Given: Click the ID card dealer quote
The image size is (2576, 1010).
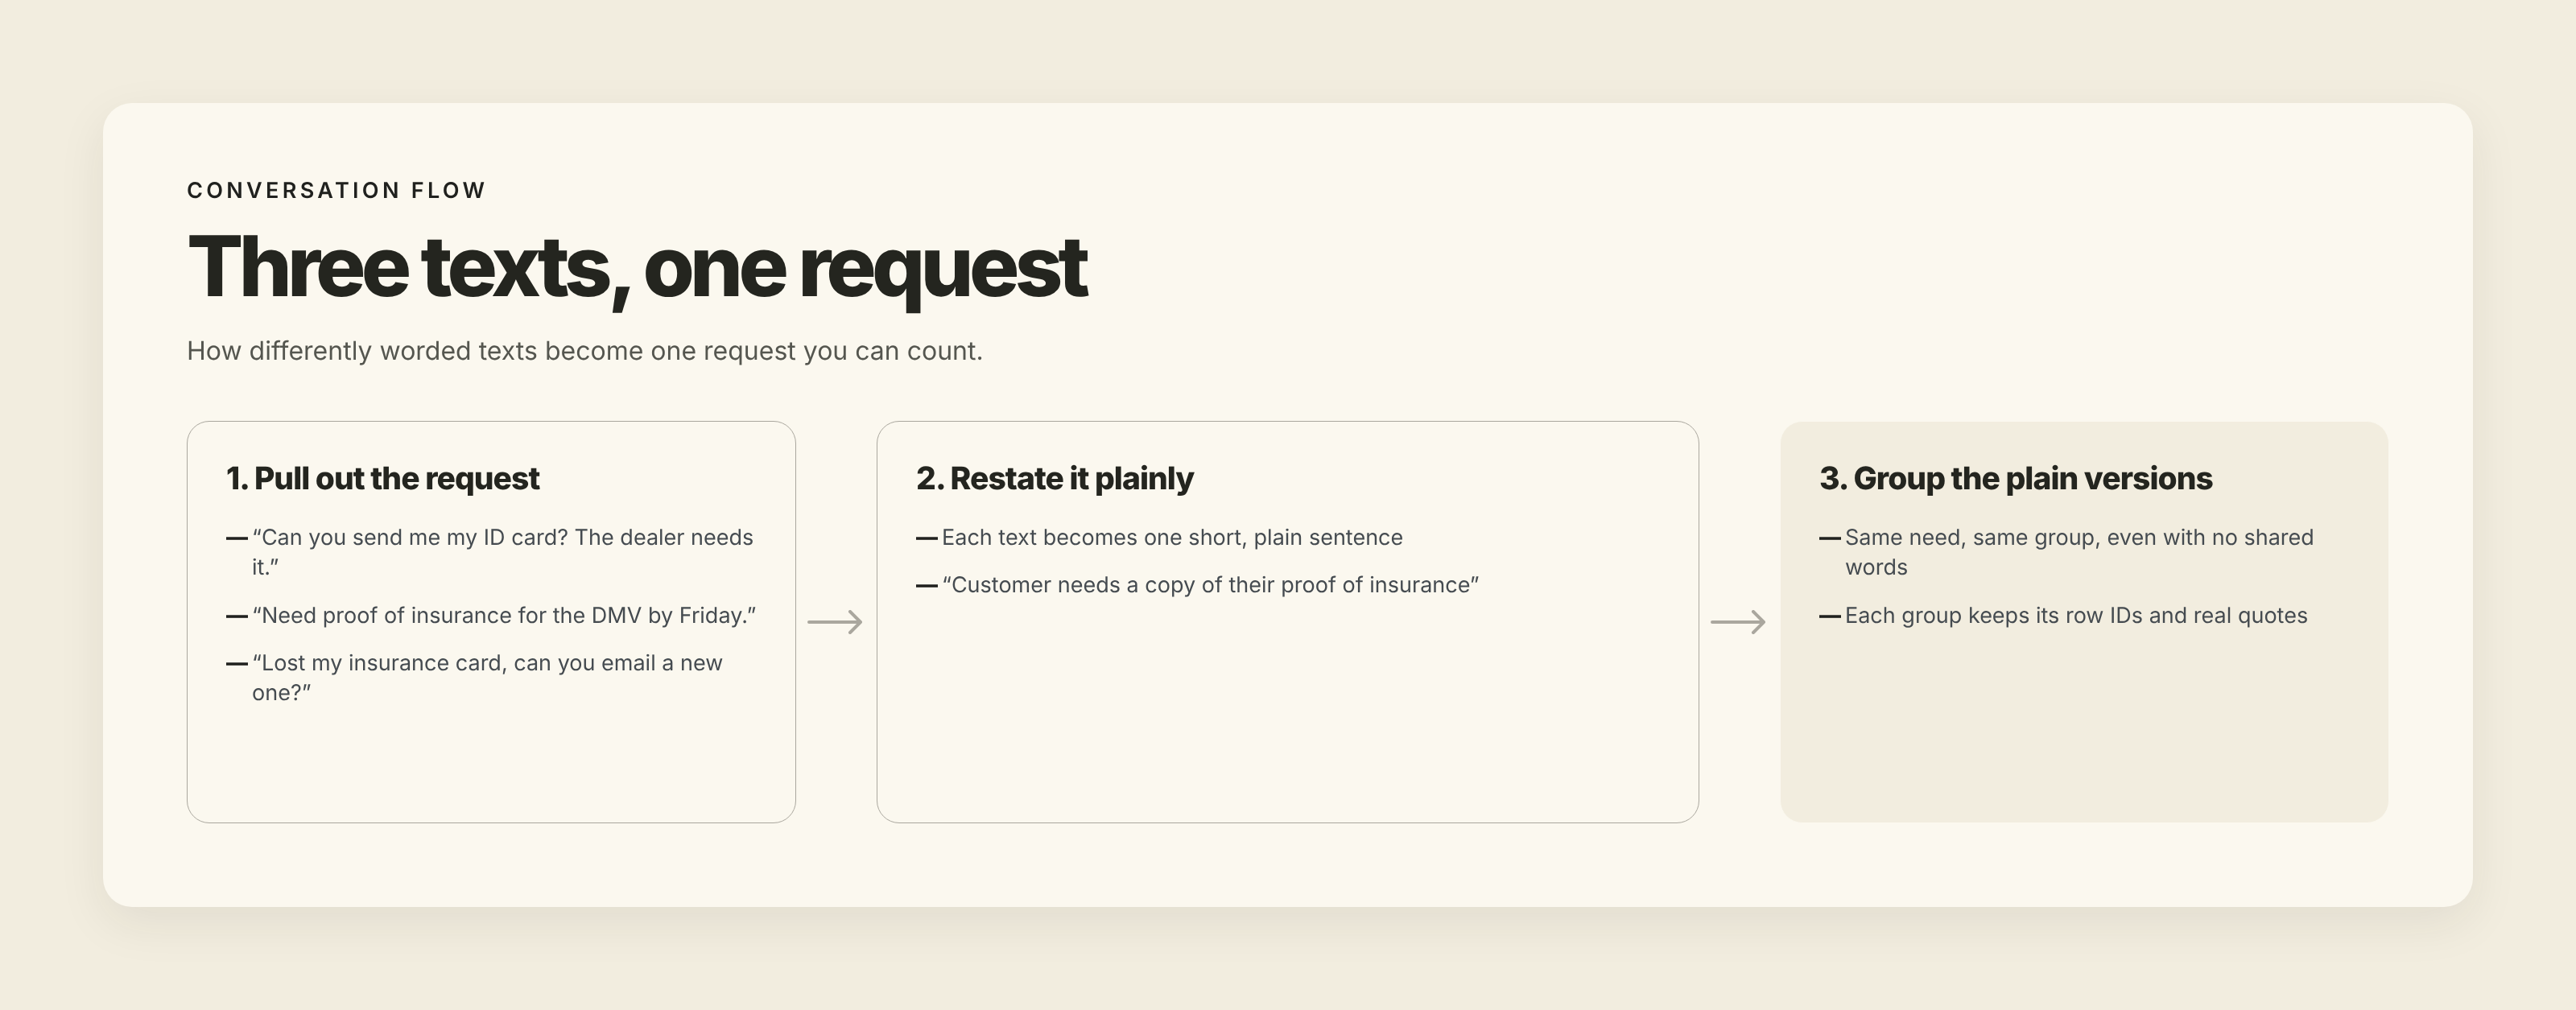Looking at the screenshot, I should point(502,552).
